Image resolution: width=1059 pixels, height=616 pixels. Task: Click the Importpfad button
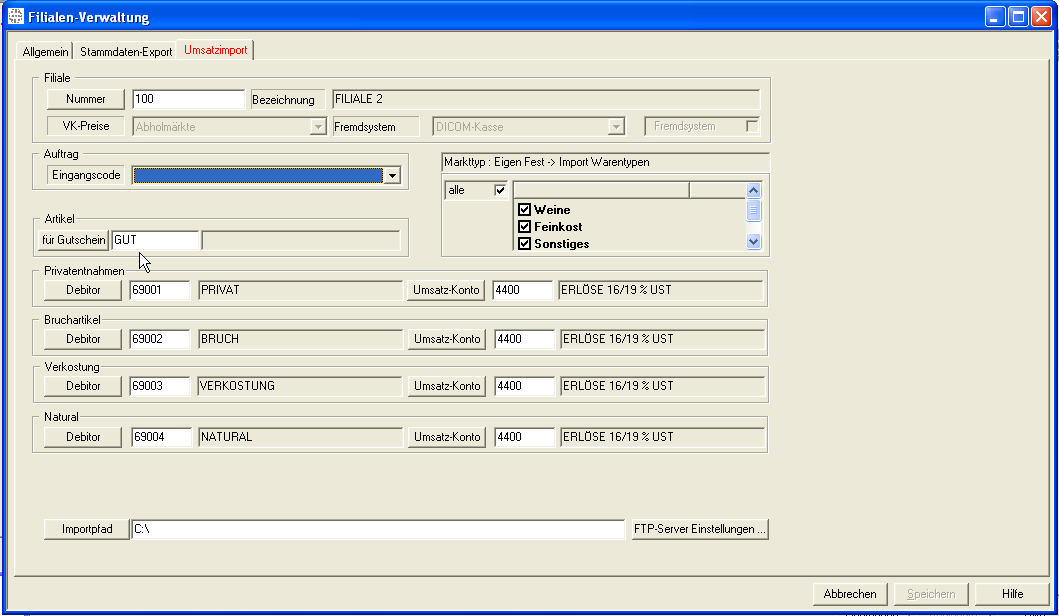85,530
